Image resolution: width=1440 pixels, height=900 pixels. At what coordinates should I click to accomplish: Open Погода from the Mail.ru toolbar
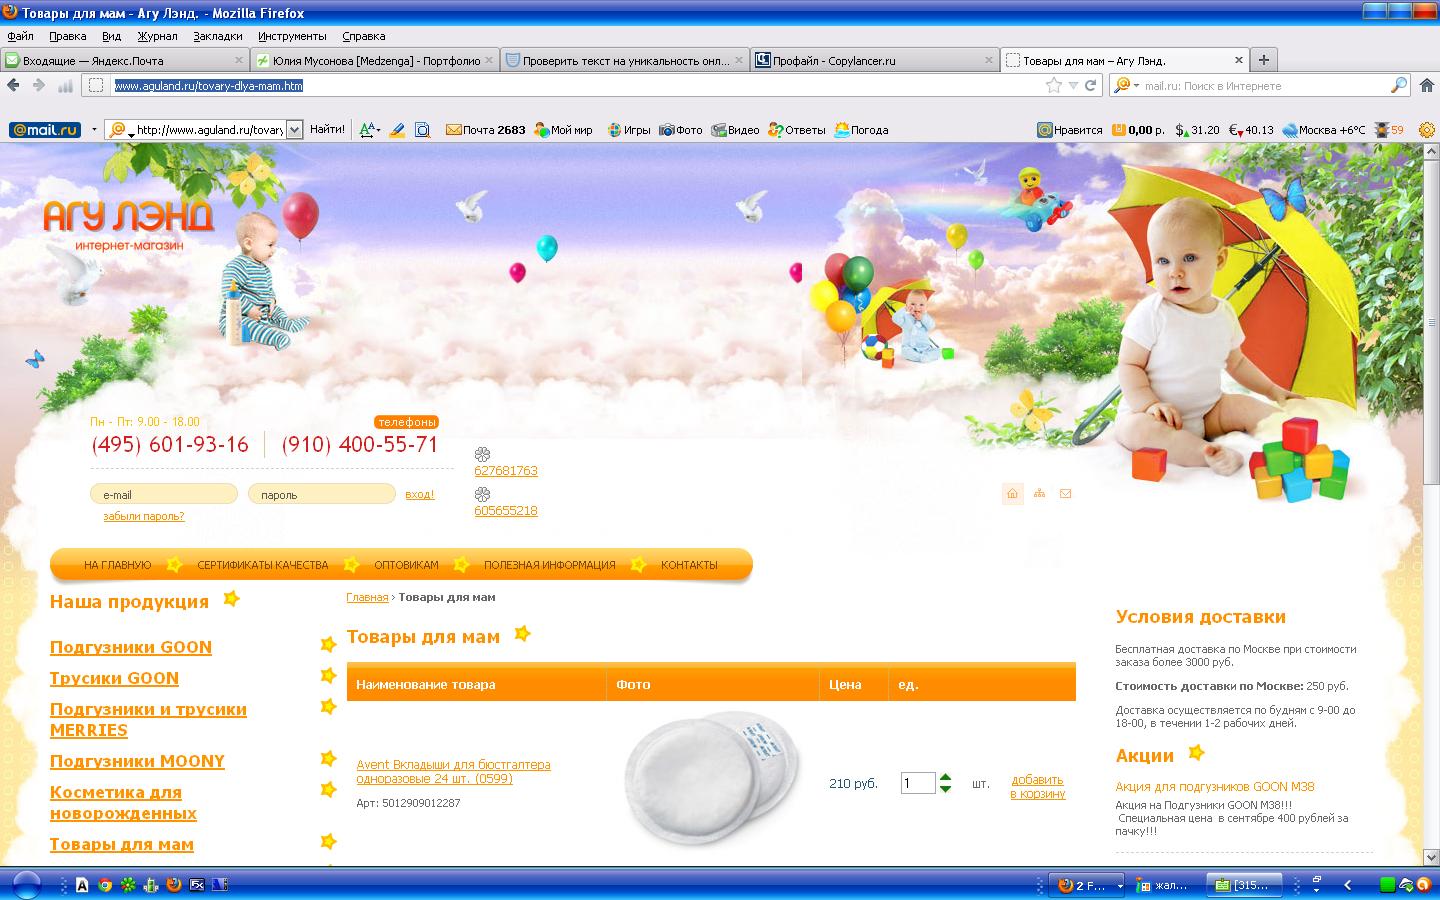(x=861, y=130)
